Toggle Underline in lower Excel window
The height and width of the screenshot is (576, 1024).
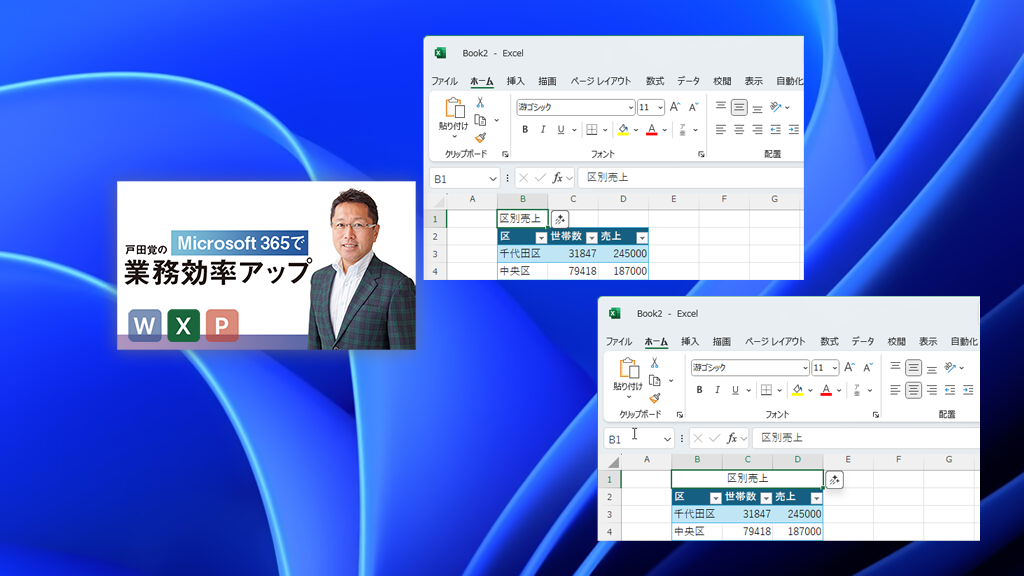click(735, 390)
